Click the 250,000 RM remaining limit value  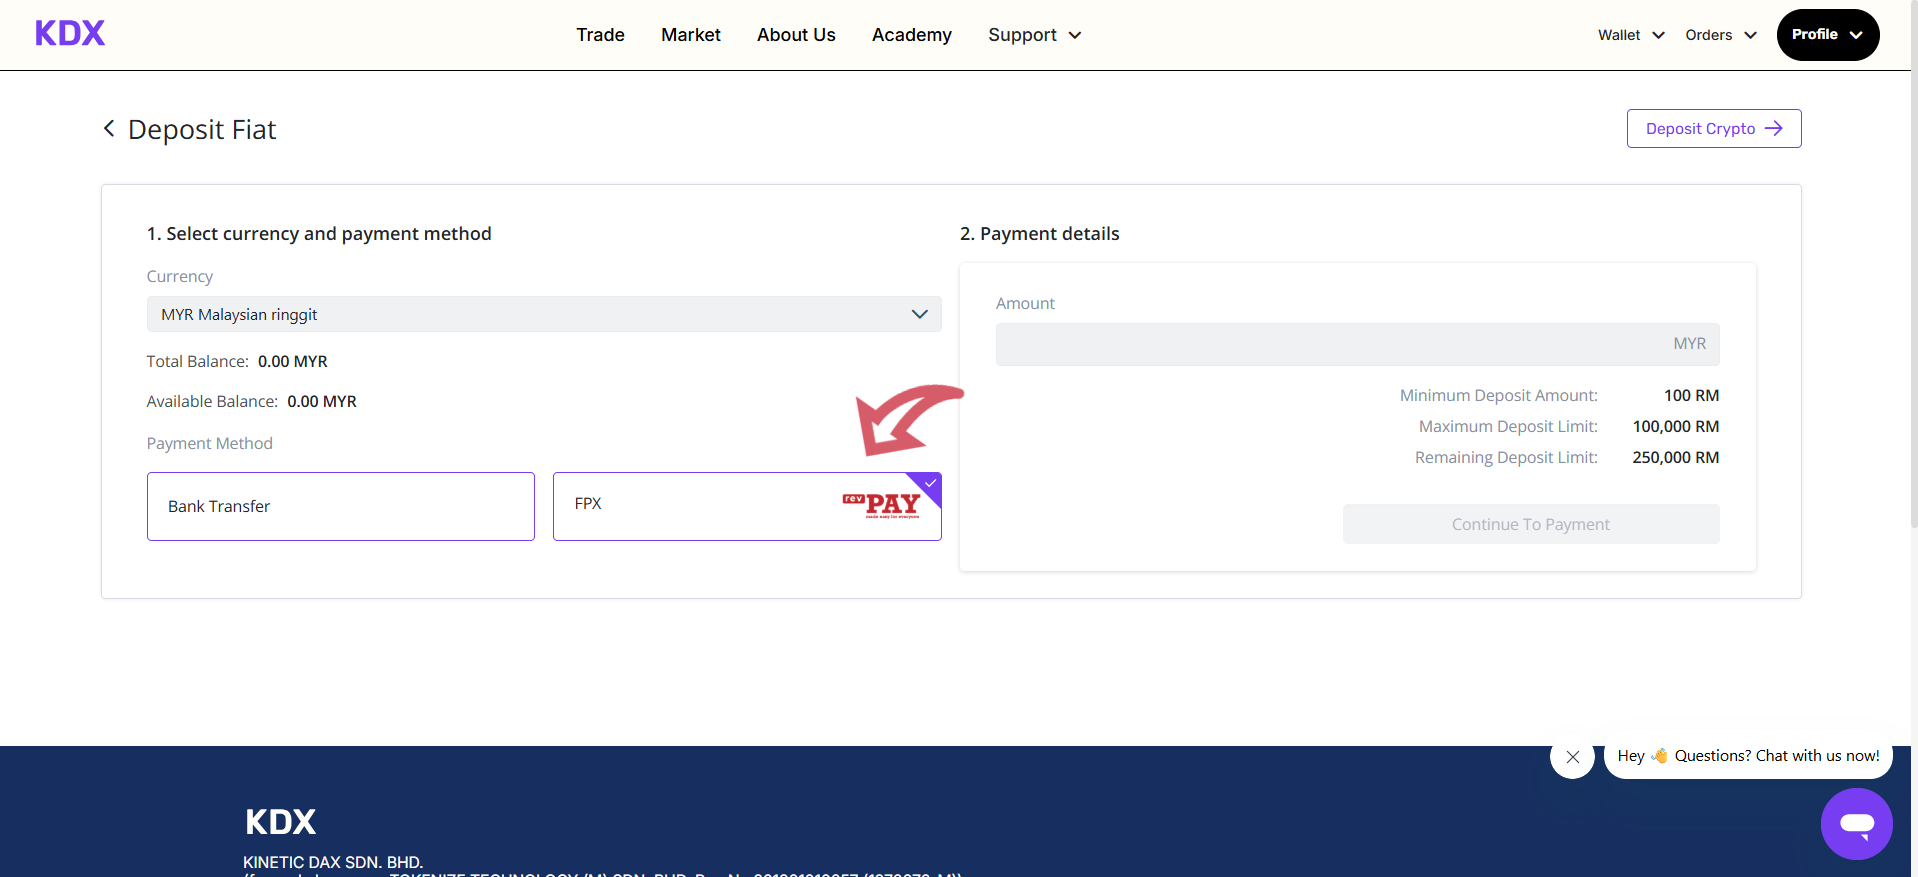point(1676,458)
